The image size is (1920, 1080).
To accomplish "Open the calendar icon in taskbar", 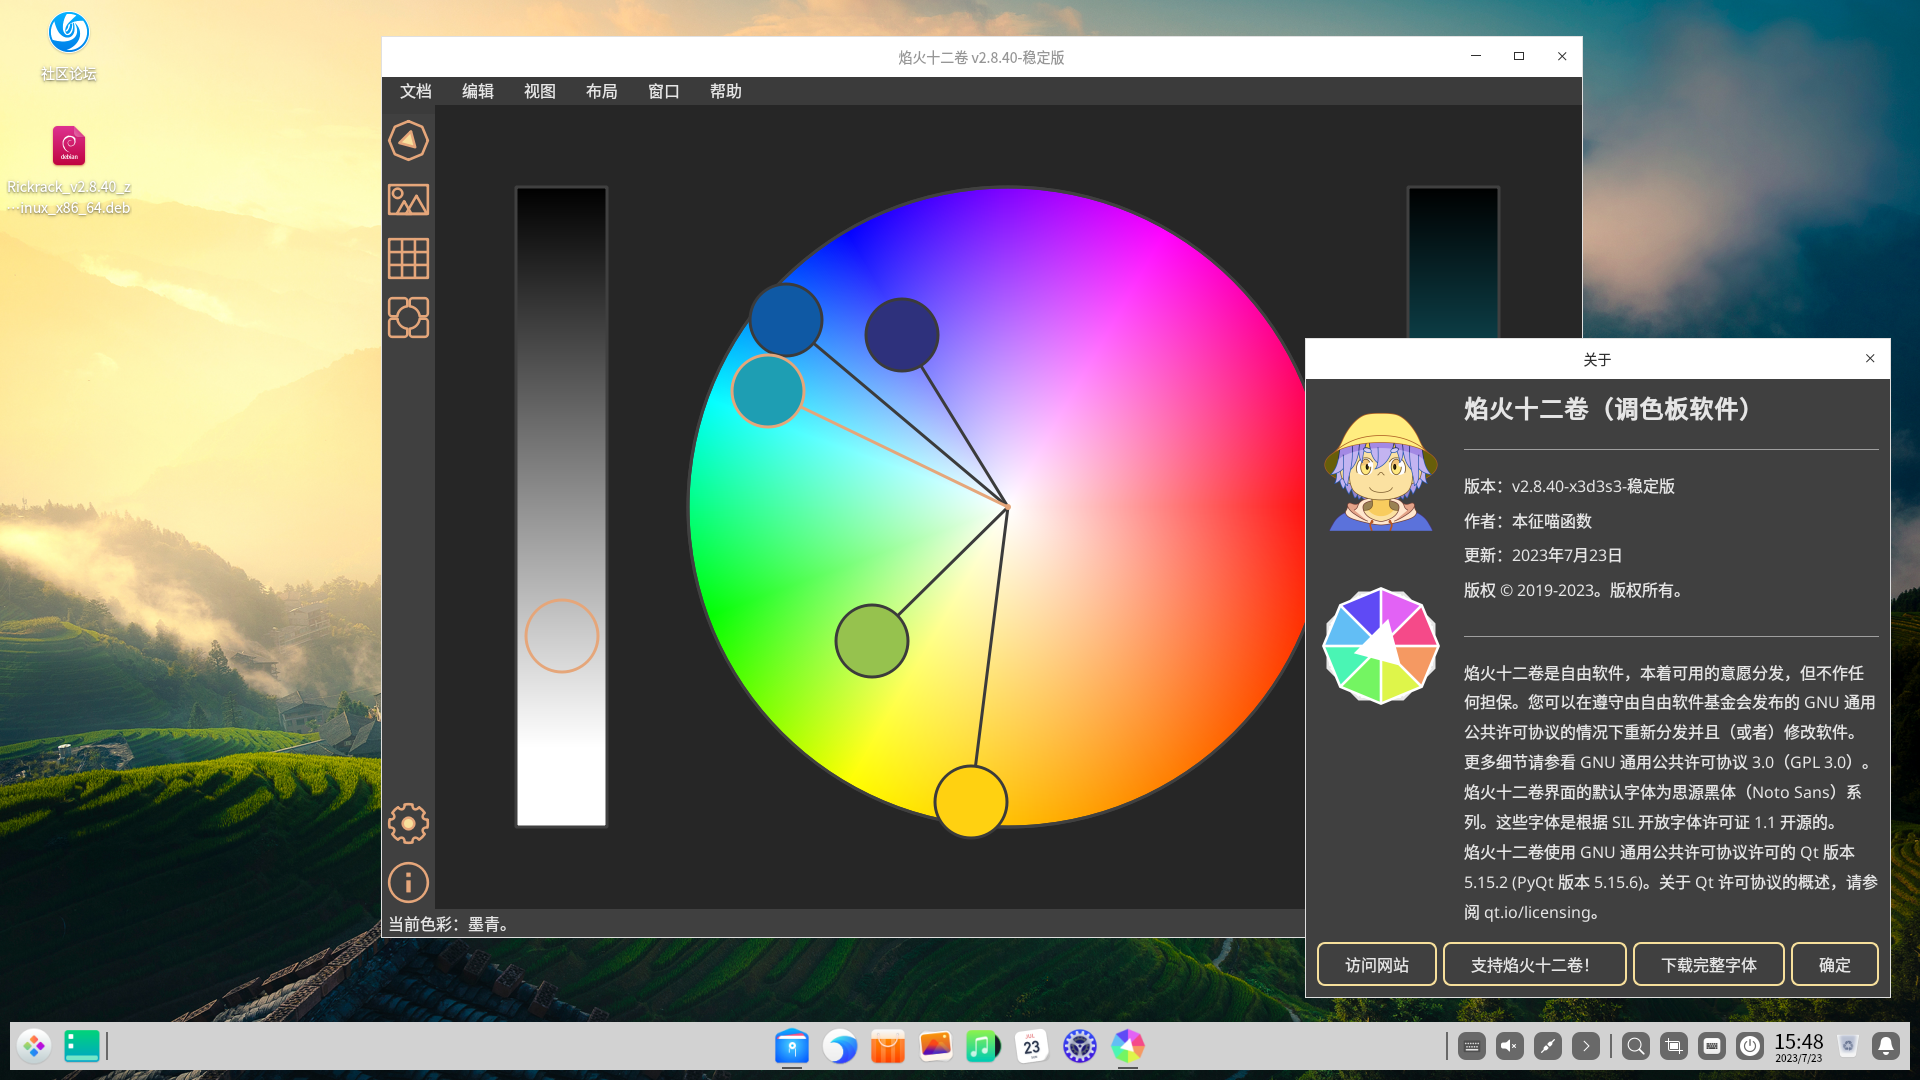I will coord(1031,1047).
